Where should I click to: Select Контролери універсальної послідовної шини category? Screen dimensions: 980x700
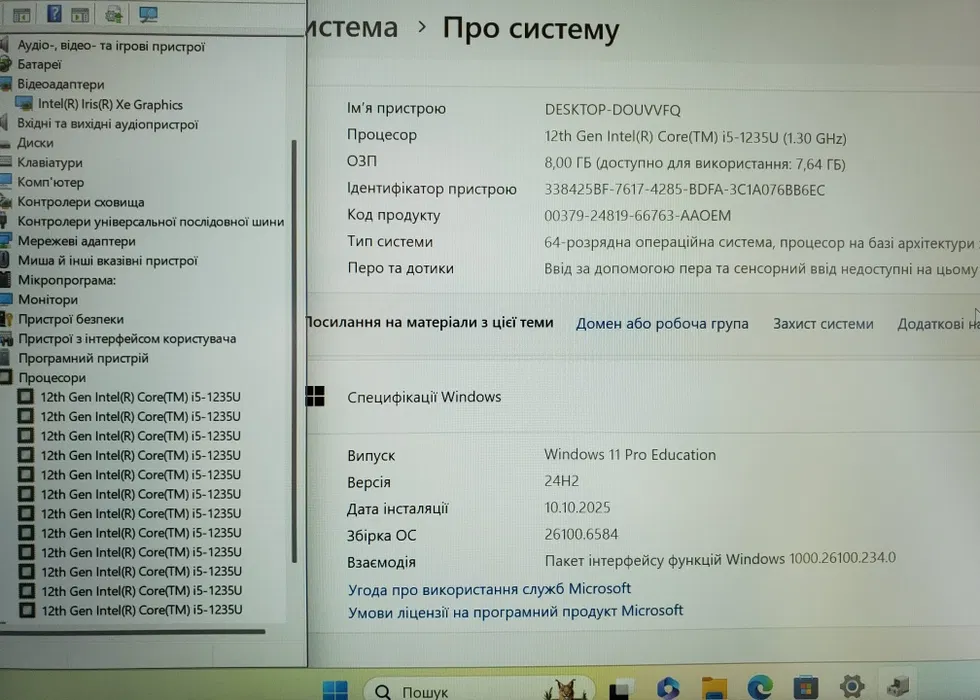[x=151, y=221]
